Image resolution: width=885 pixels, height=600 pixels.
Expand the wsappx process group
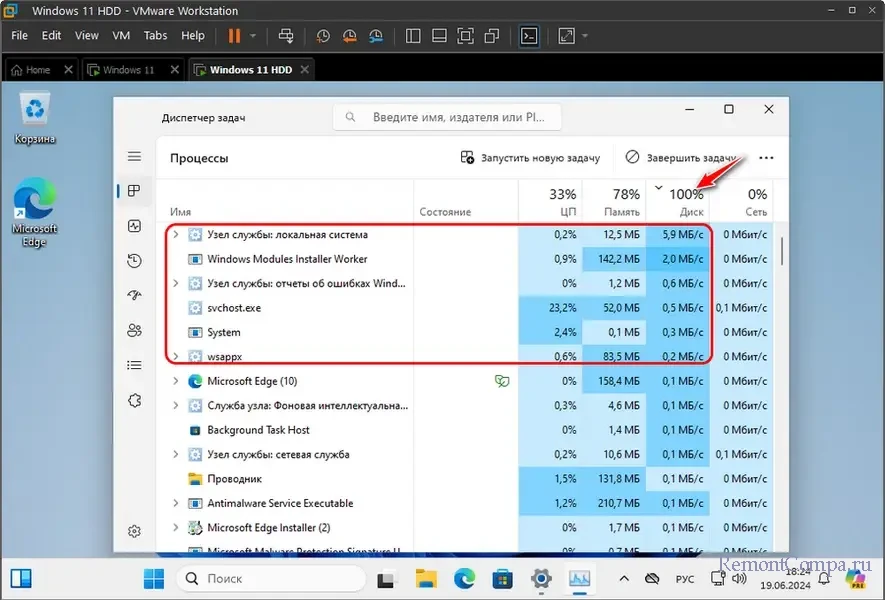[x=176, y=356]
